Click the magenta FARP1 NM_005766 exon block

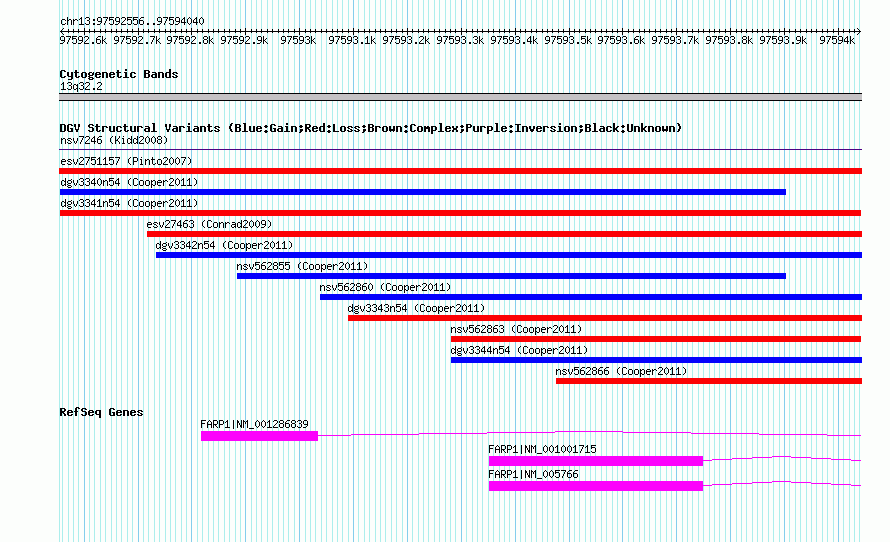(596, 486)
